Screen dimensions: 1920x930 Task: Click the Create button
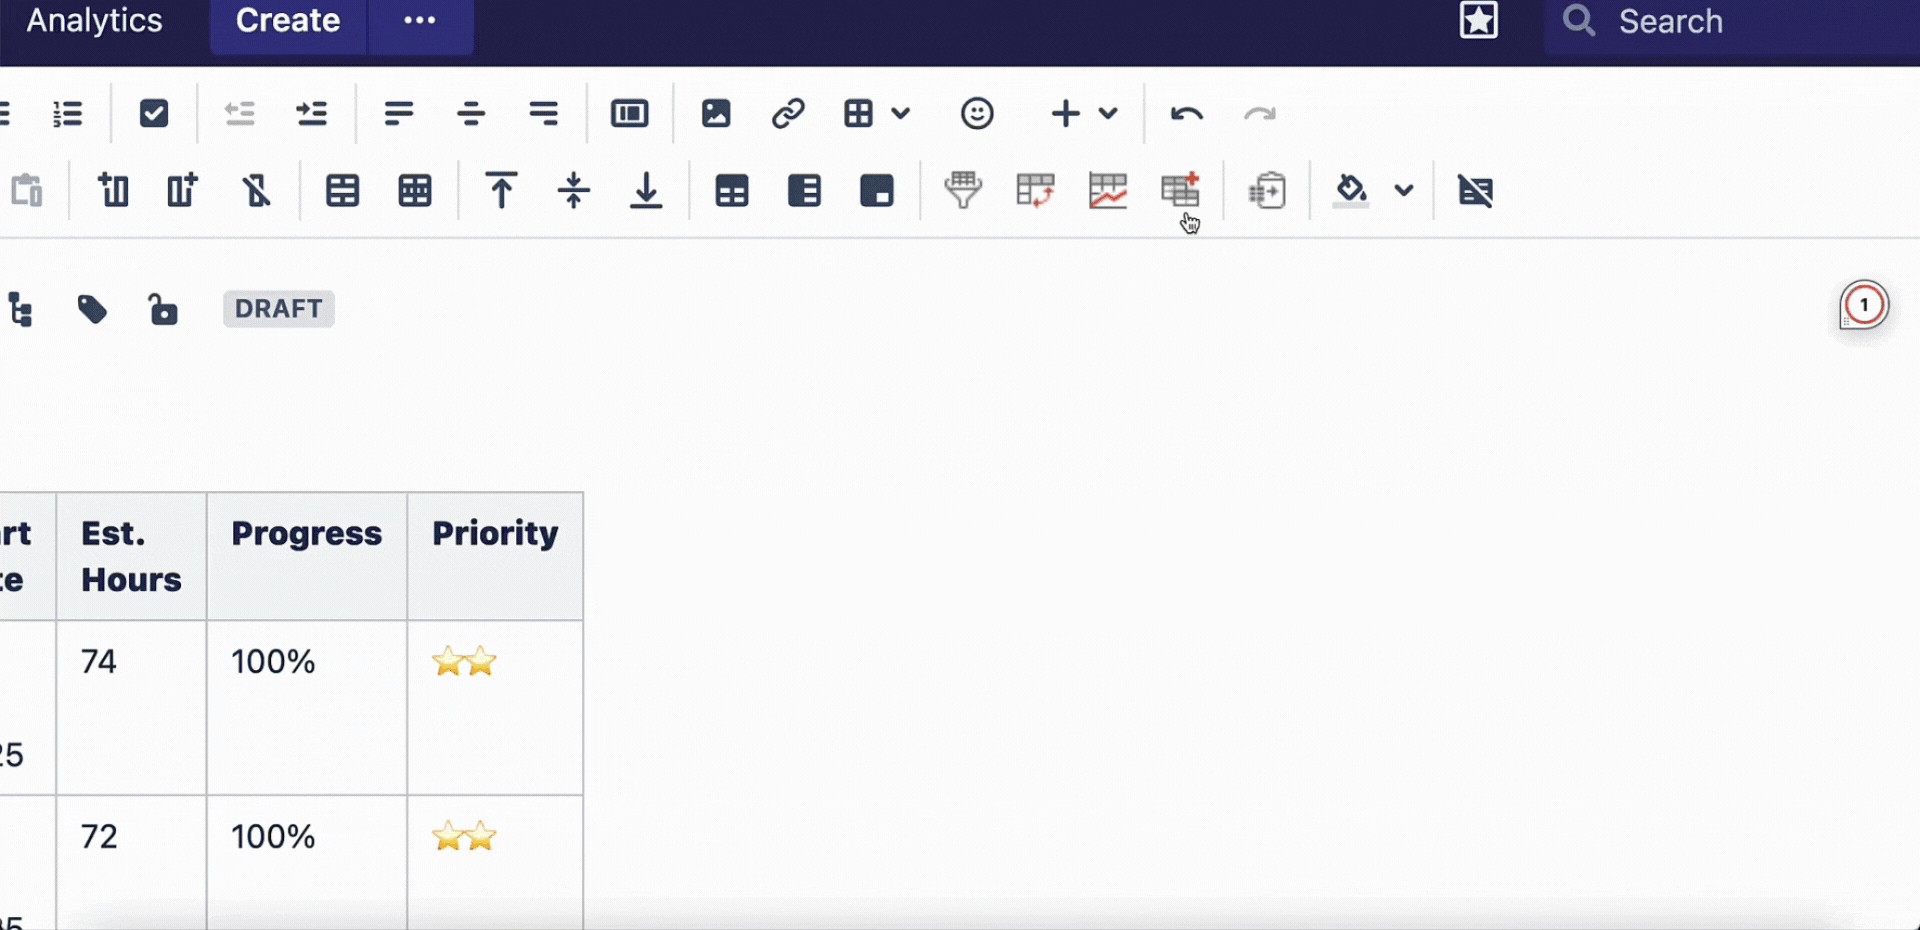tap(287, 20)
